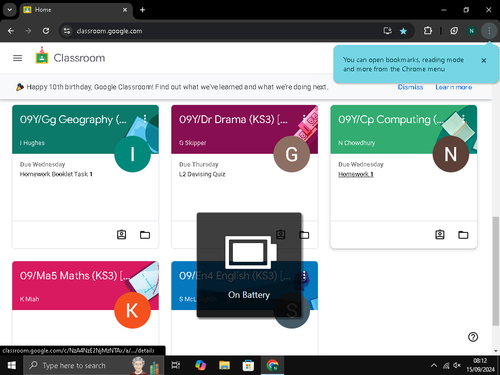Click teacher avatar N on Computing card
Screen dimensions: 500x375
(451, 154)
